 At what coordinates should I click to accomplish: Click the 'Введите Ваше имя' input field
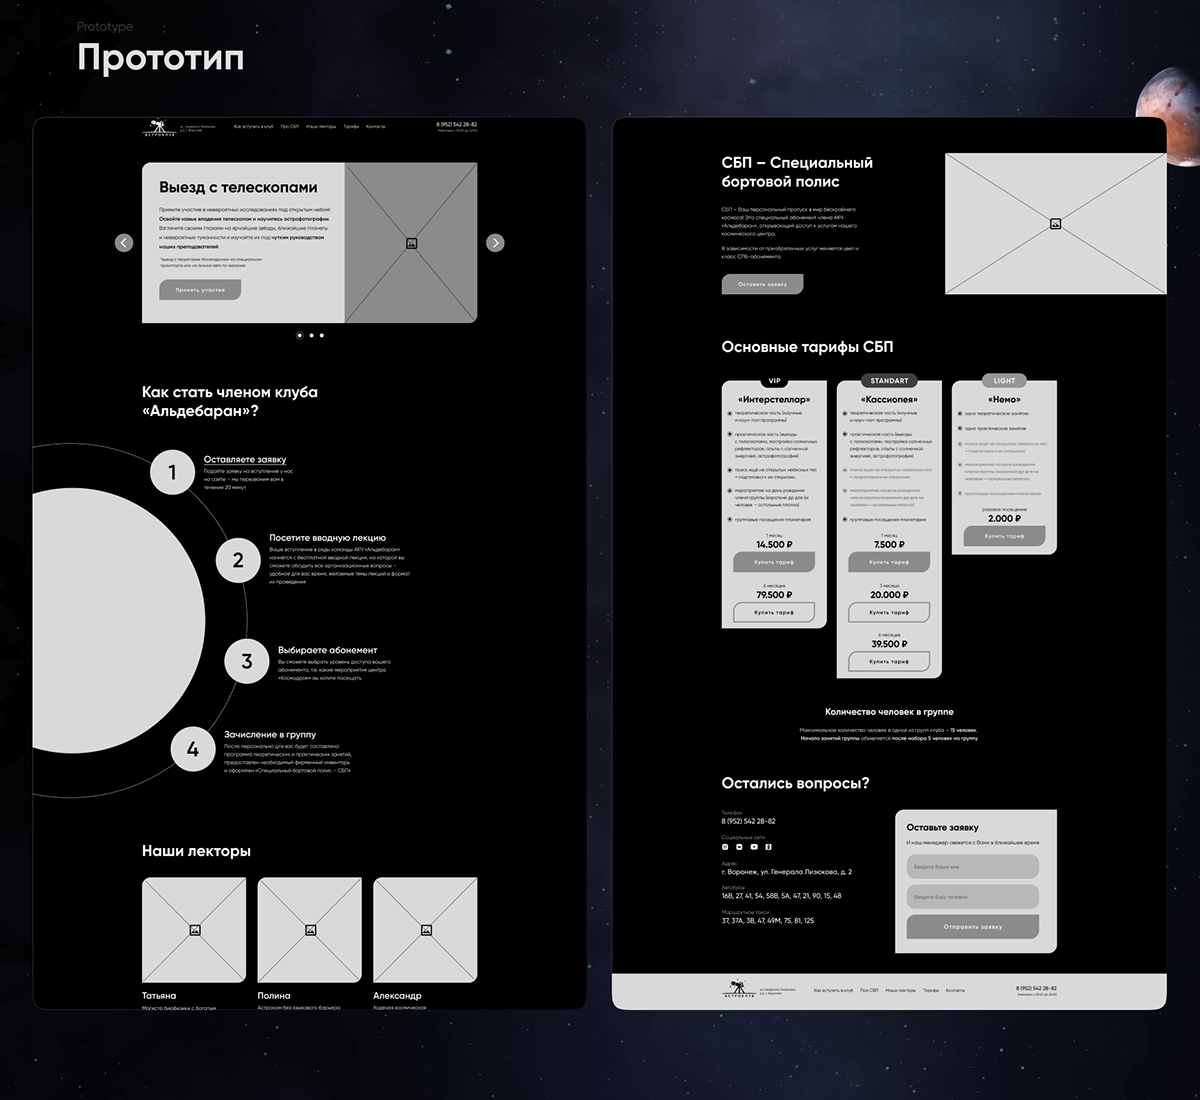[972, 867]
